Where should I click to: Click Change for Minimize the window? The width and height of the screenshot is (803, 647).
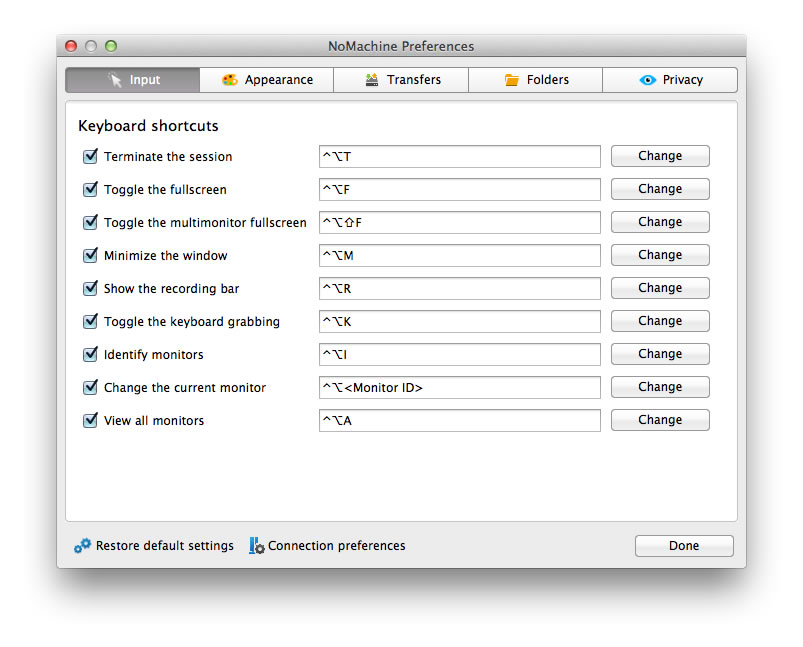(x=660, y=255)
